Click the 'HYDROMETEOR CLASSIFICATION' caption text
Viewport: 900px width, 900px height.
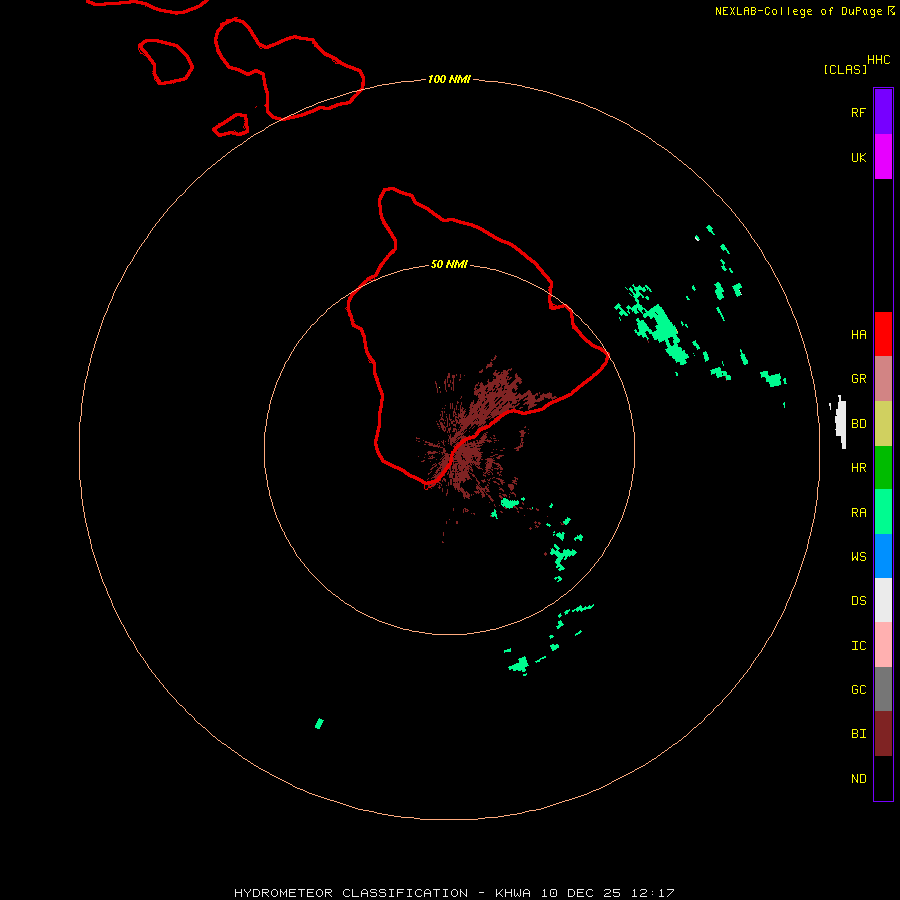click(351, 893)
